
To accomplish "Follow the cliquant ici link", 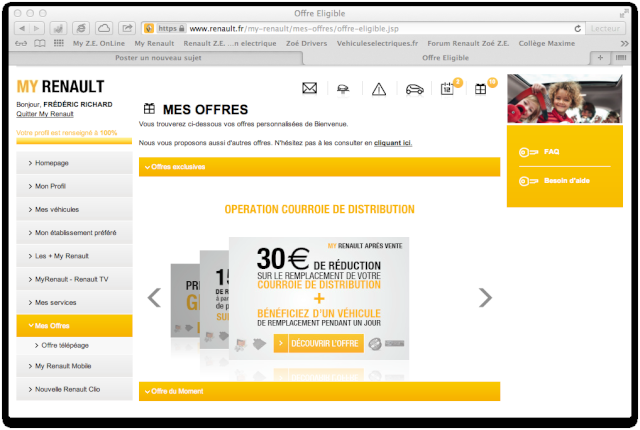I will pyautogui.click(x=393, y=143).
